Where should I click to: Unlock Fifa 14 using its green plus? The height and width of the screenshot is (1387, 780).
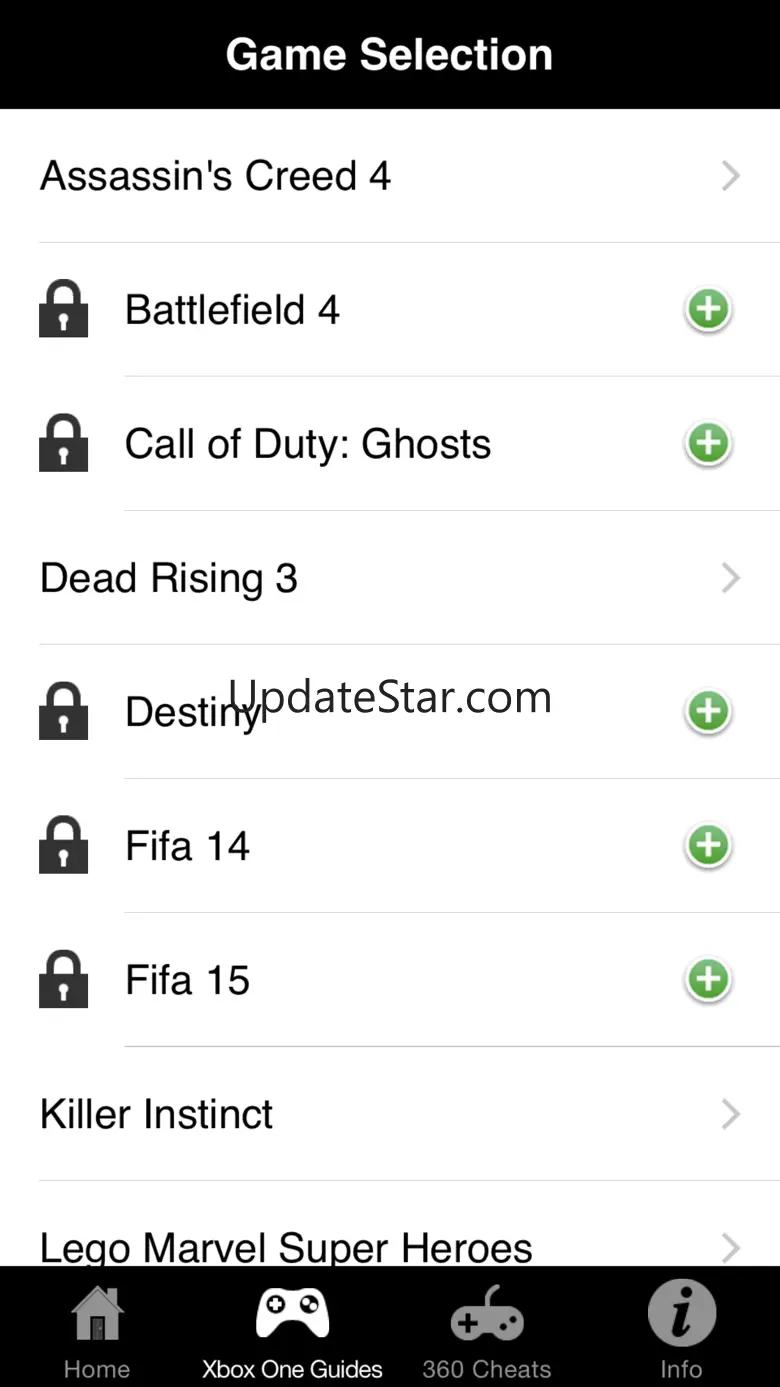tap(708, 845)
